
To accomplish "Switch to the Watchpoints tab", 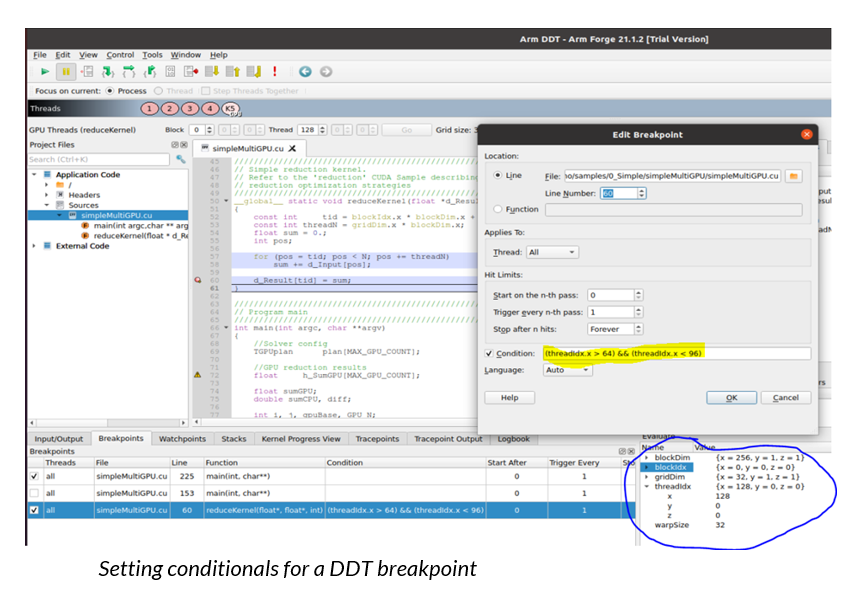I will pos(182,438).
